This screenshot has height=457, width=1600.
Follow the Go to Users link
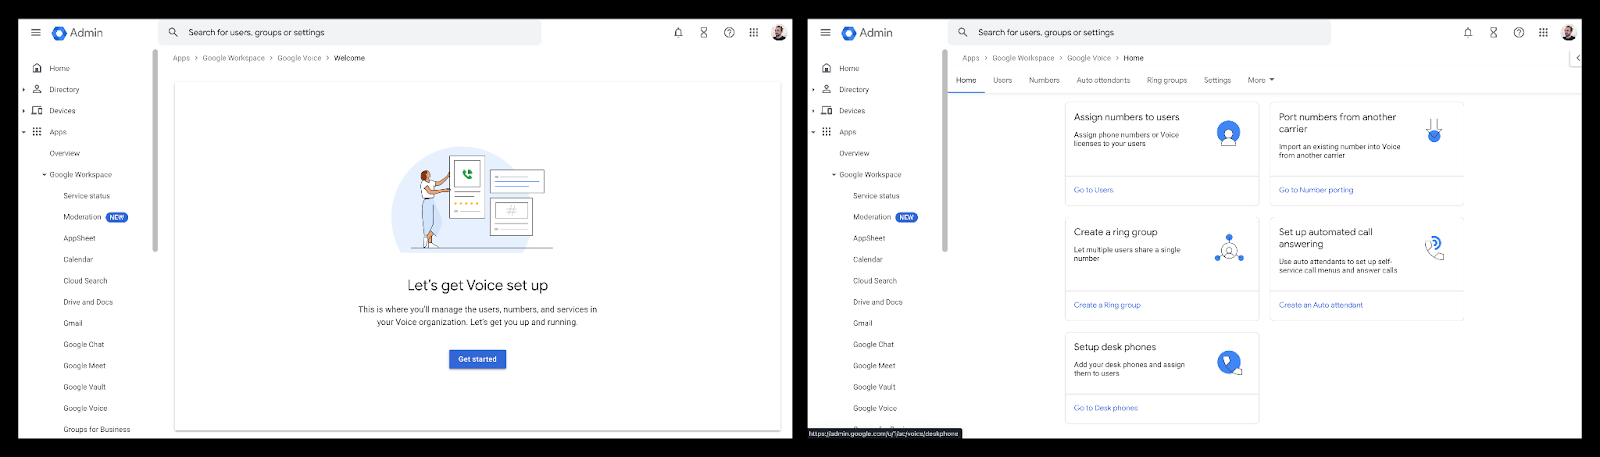click(x=1093, y=190)
